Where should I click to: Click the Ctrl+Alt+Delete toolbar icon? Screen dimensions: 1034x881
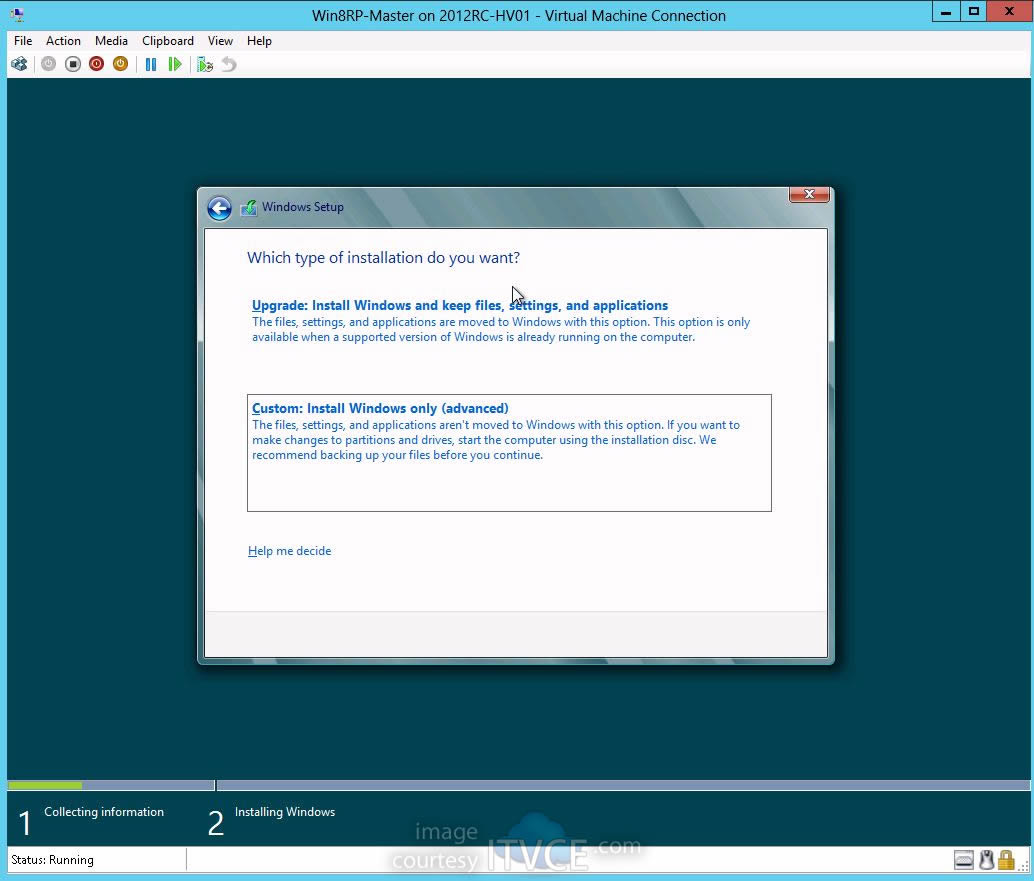pyautogui.click(x=19, y=64)
